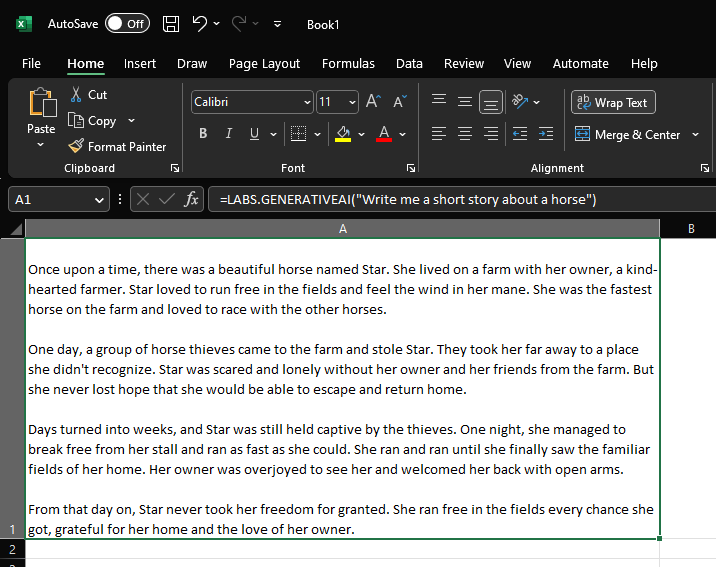
Task: Click the Orientation text angle icon
Action: (x=520, y=101)
